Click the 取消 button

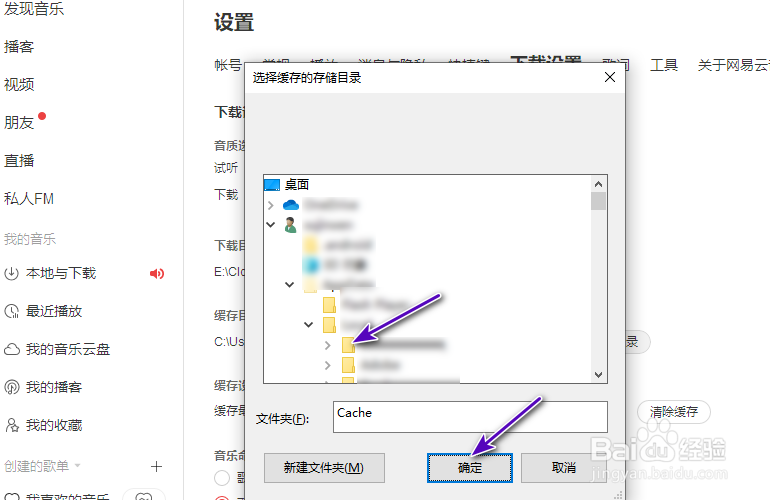coord(564,468)
